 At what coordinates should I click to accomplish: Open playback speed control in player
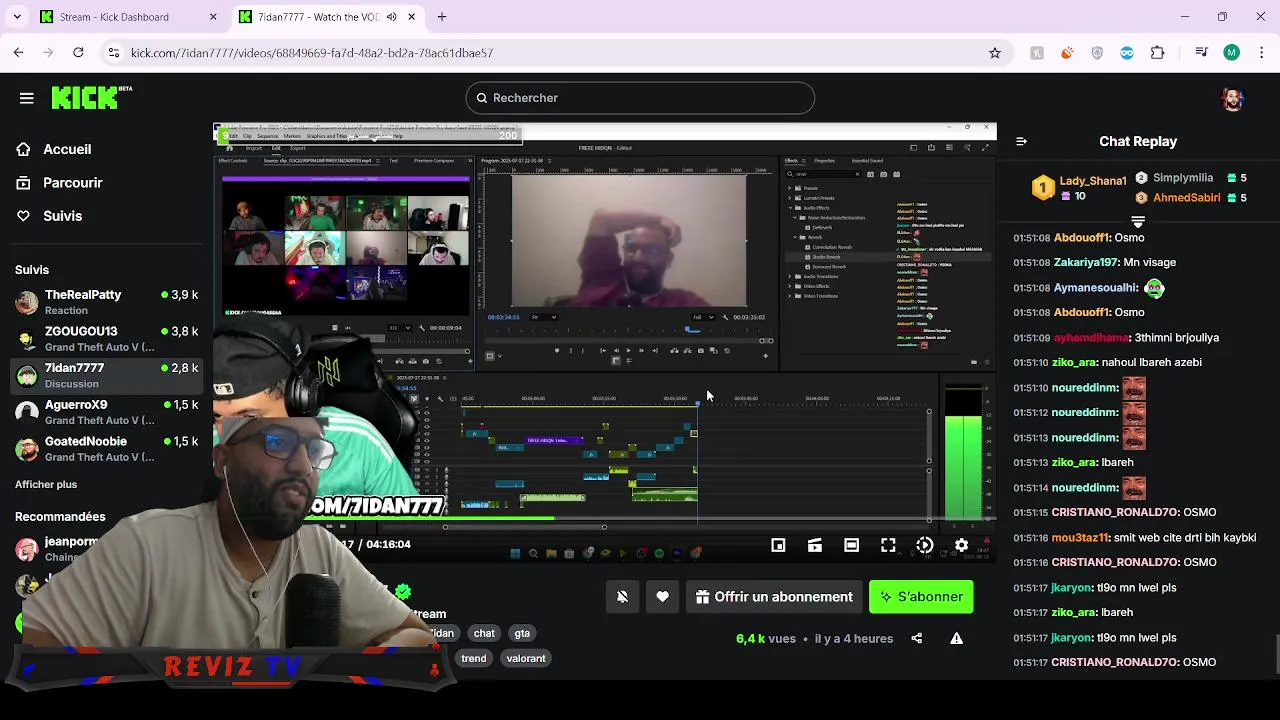(924, 545)
